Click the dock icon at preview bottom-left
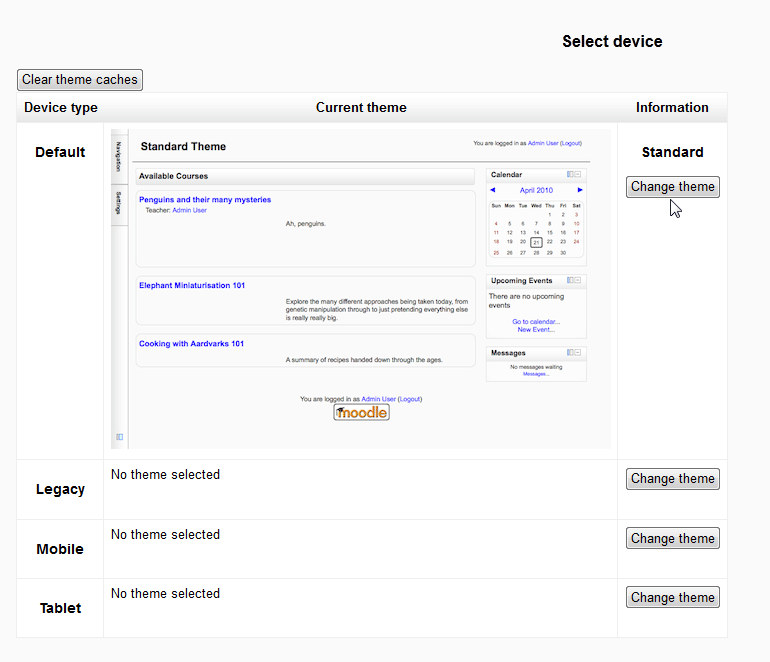 point(120,437)
